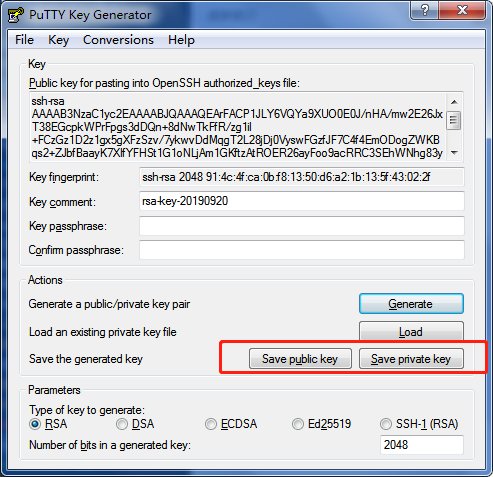Click the number of bits field showing 2048
This screenshot has height=477, width=493.
click(x=422, y=445)
